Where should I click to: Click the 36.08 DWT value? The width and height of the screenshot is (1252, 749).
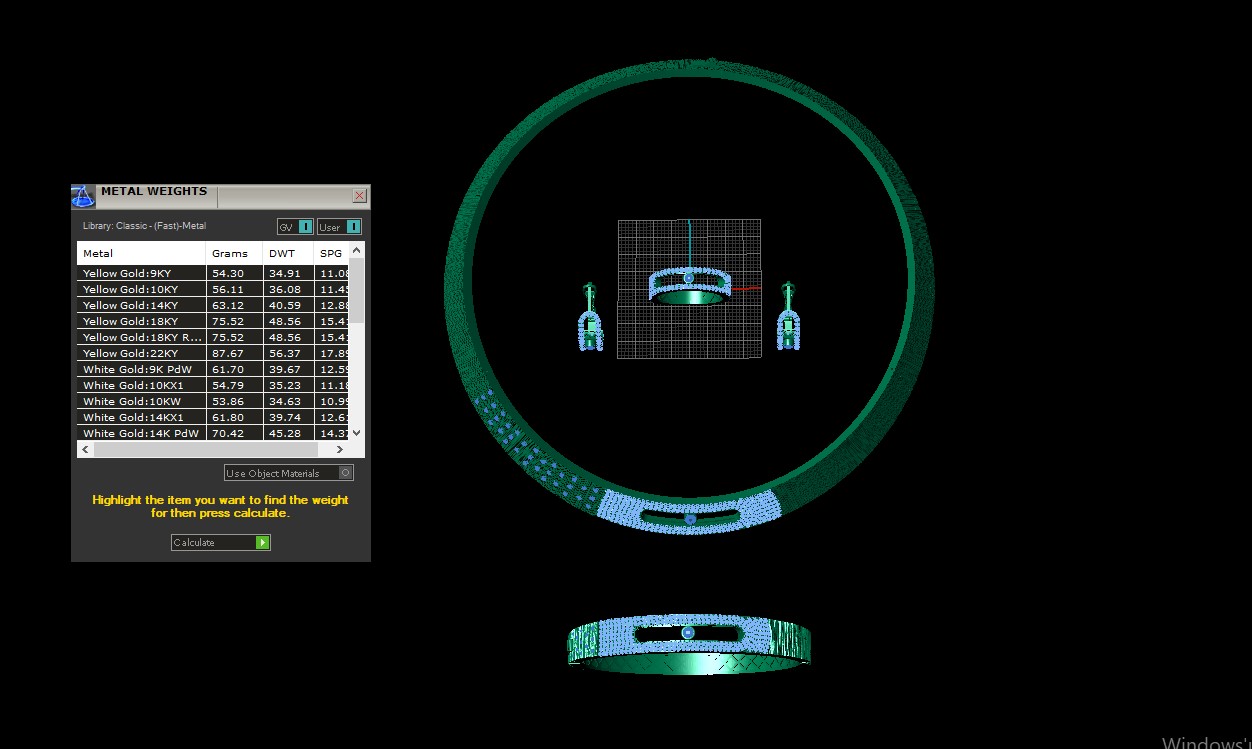[285, 289]
